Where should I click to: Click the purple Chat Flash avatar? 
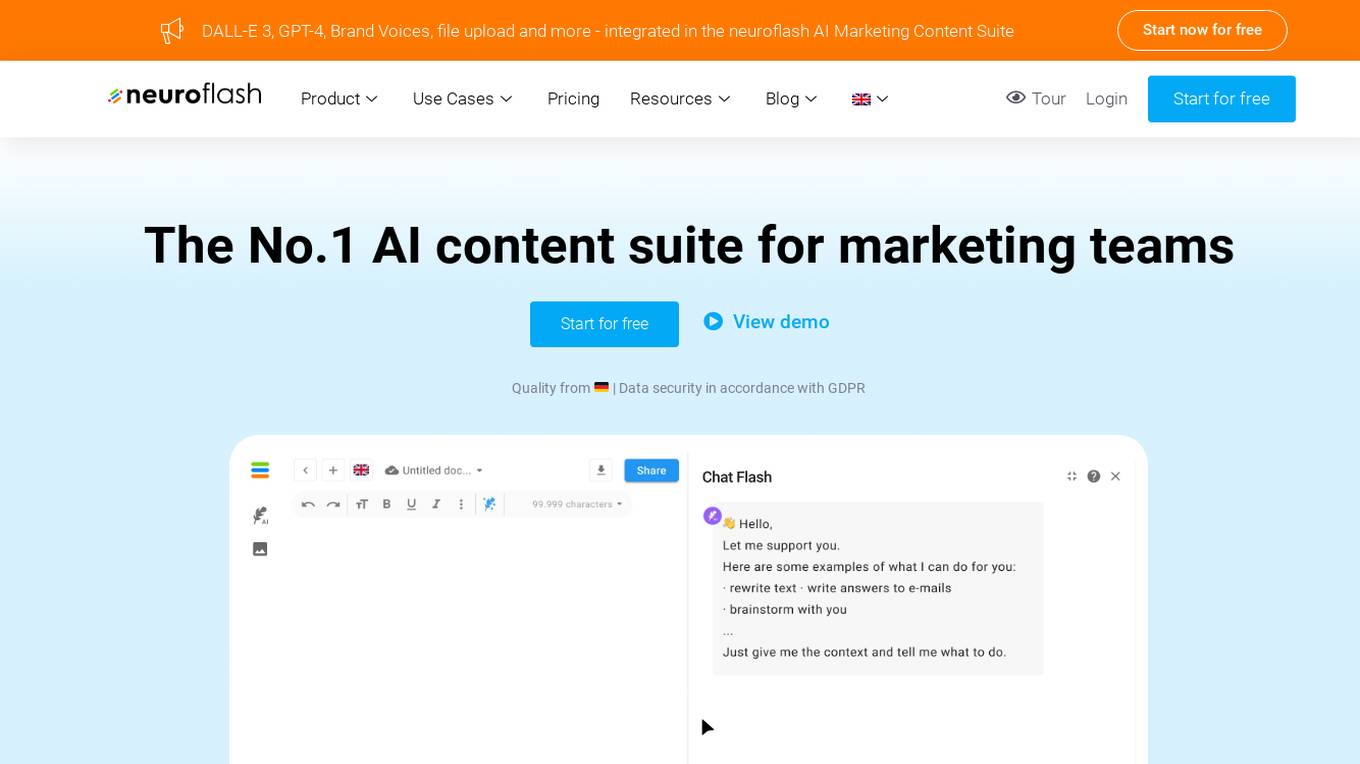(713, 516)
